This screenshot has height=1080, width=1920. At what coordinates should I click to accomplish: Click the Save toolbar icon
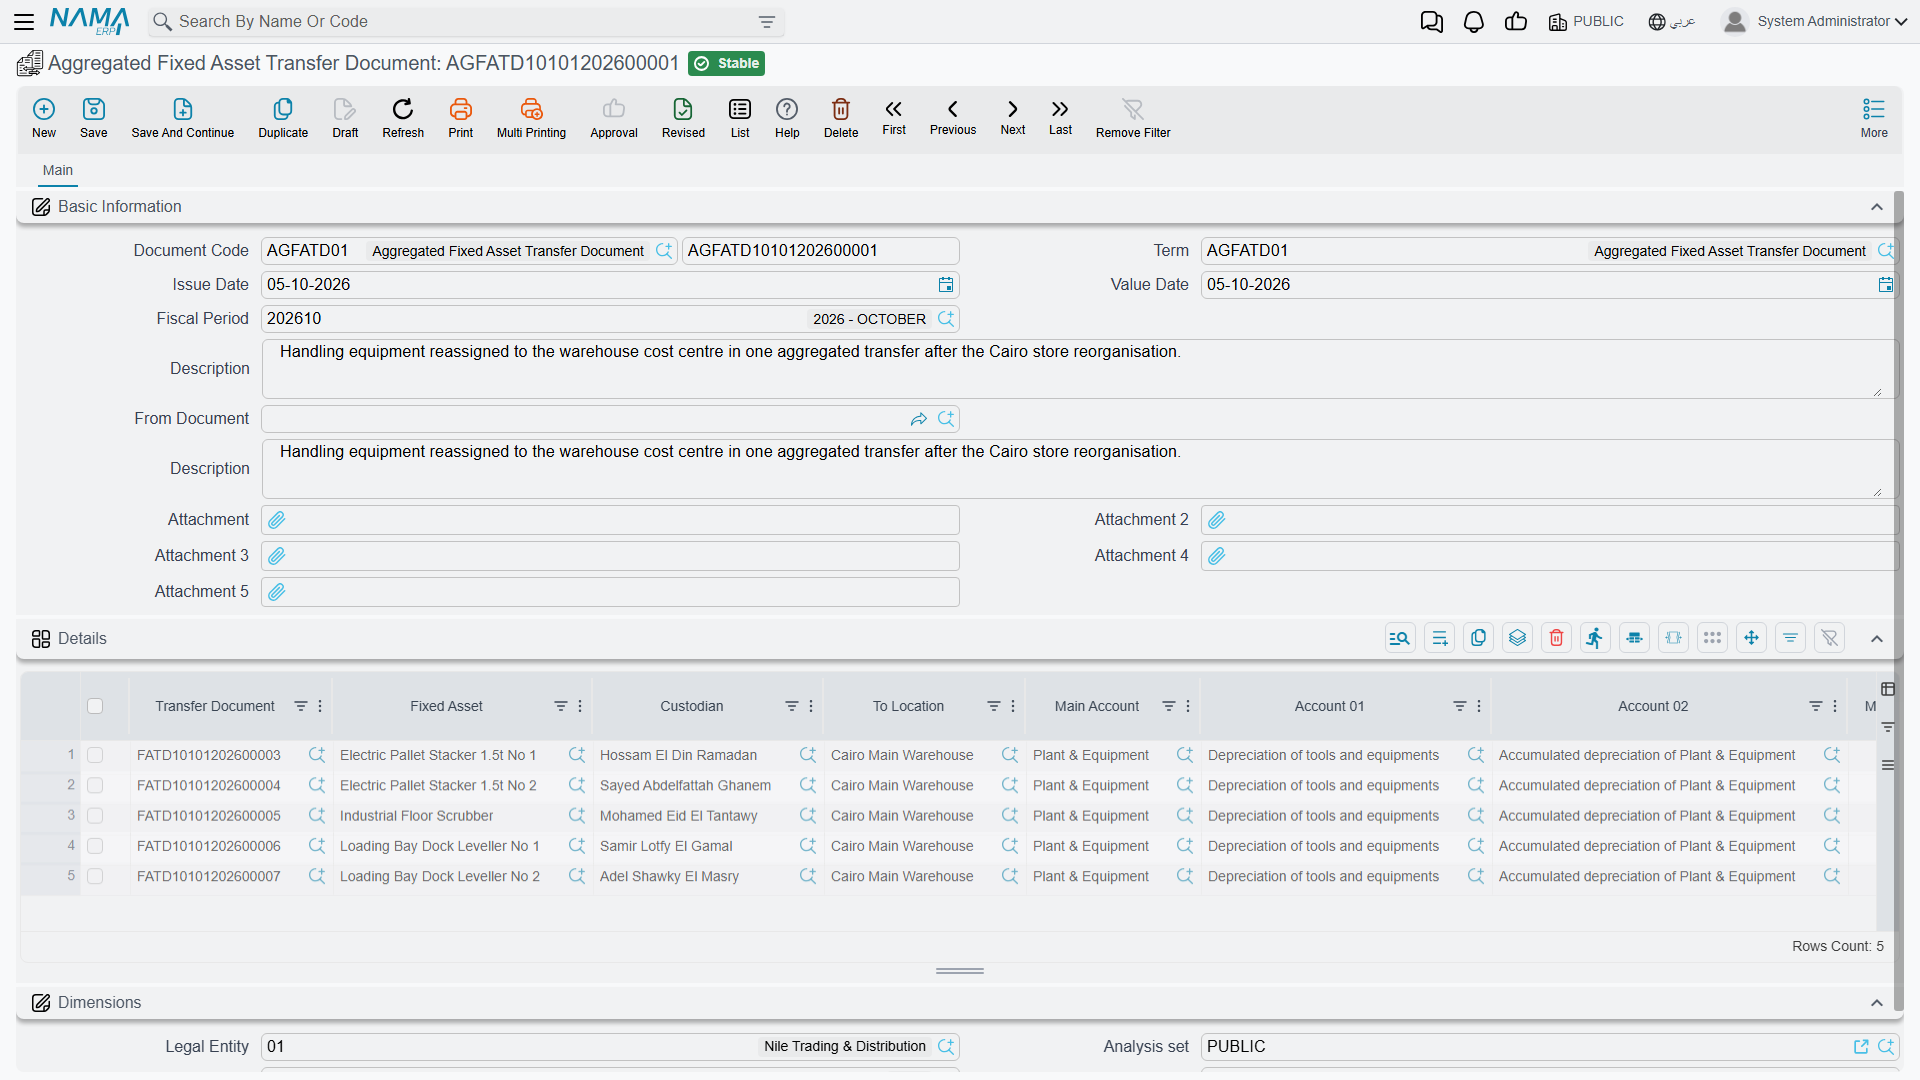94,117
